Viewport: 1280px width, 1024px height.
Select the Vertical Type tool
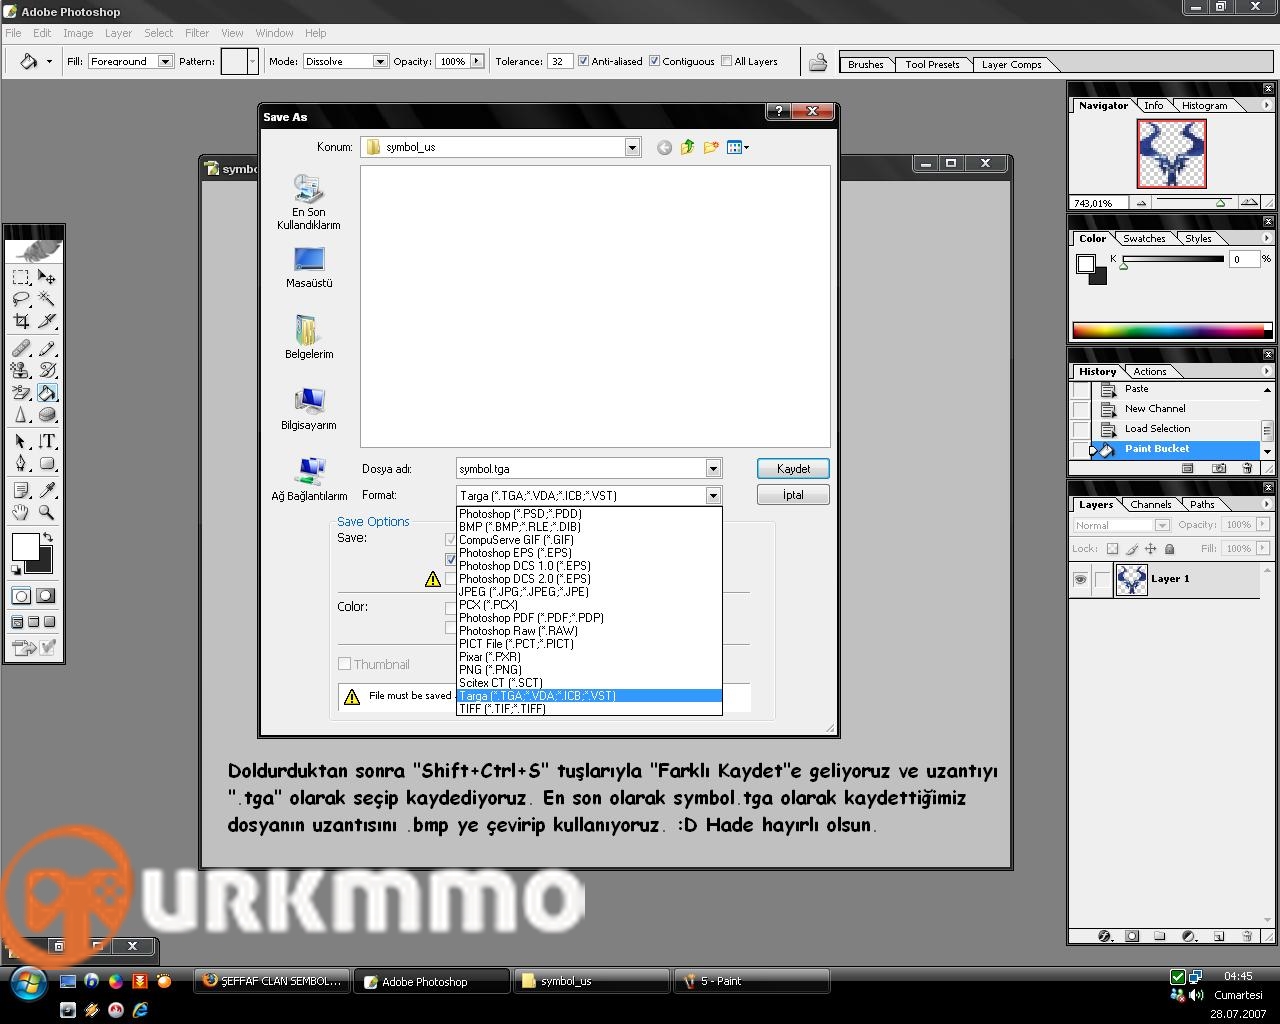click(x=46, y=441)
